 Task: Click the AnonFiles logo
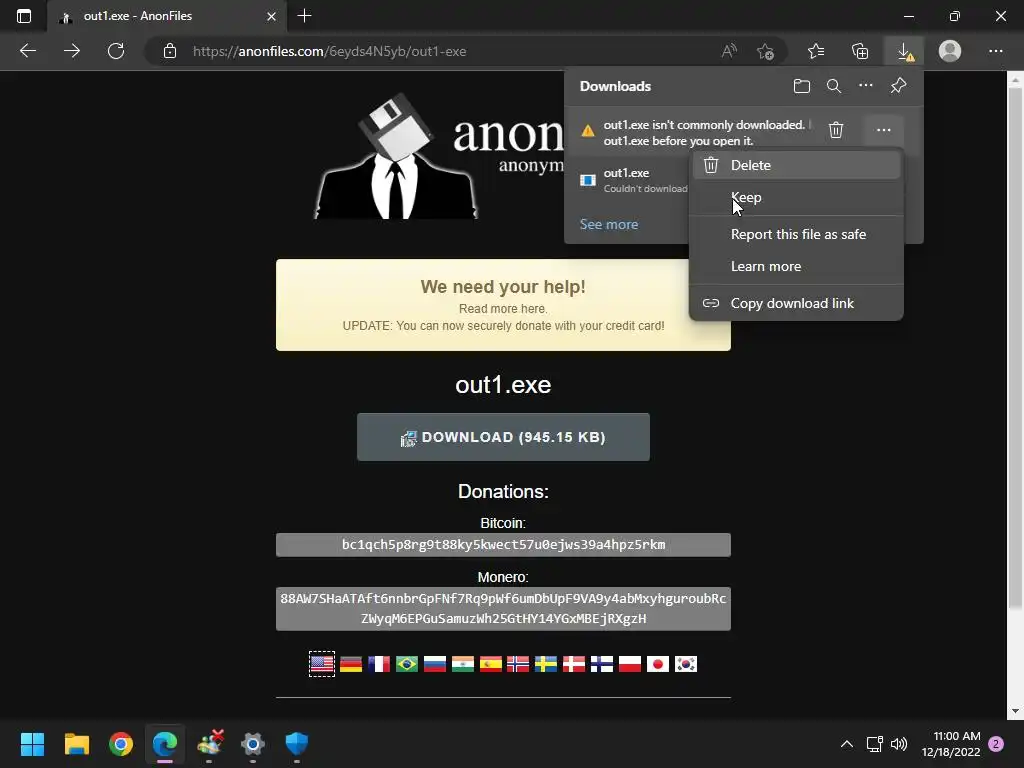(439, 157)
